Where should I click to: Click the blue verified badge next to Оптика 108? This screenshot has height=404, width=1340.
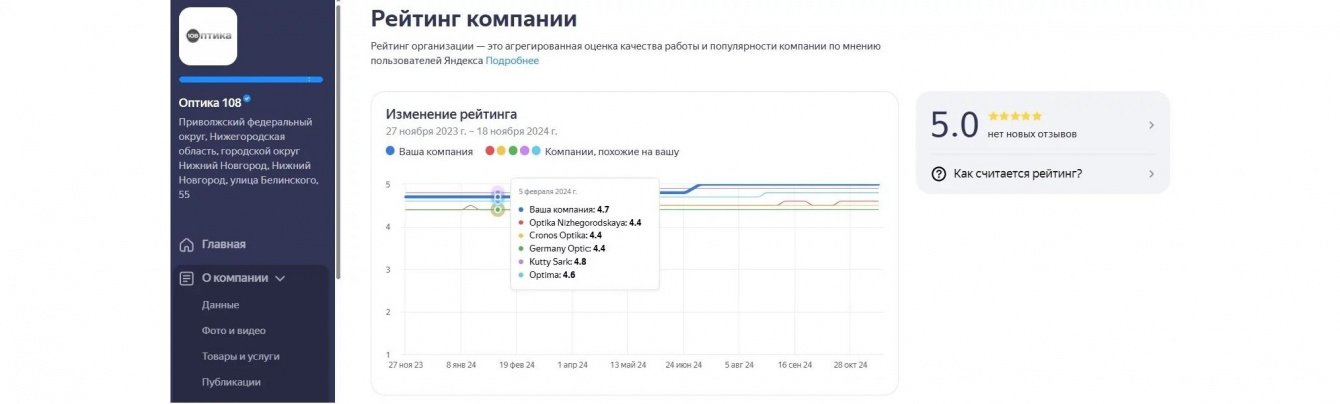click(x=247, y=99)
